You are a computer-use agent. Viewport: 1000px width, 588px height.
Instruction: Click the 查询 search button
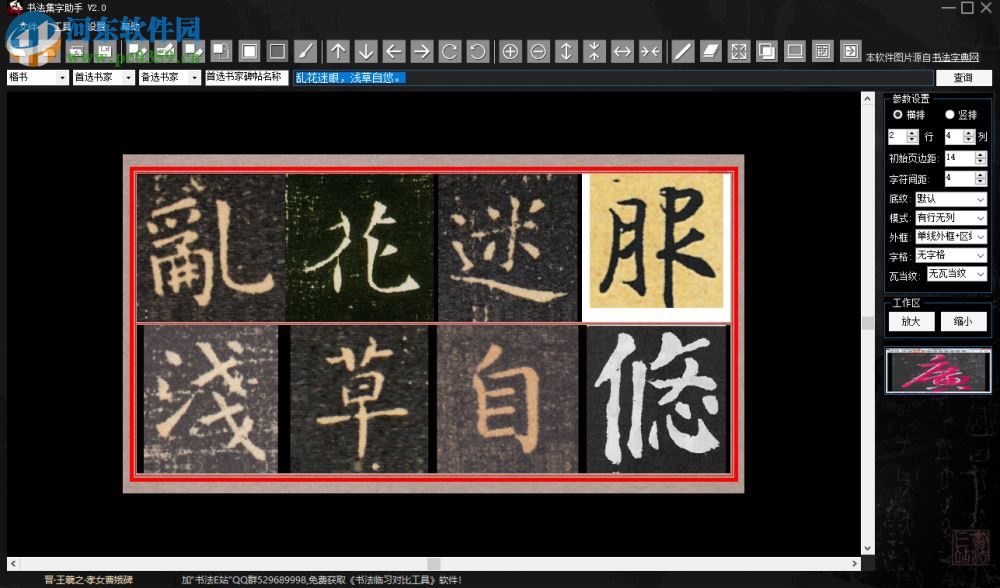(x=963, y=77)
